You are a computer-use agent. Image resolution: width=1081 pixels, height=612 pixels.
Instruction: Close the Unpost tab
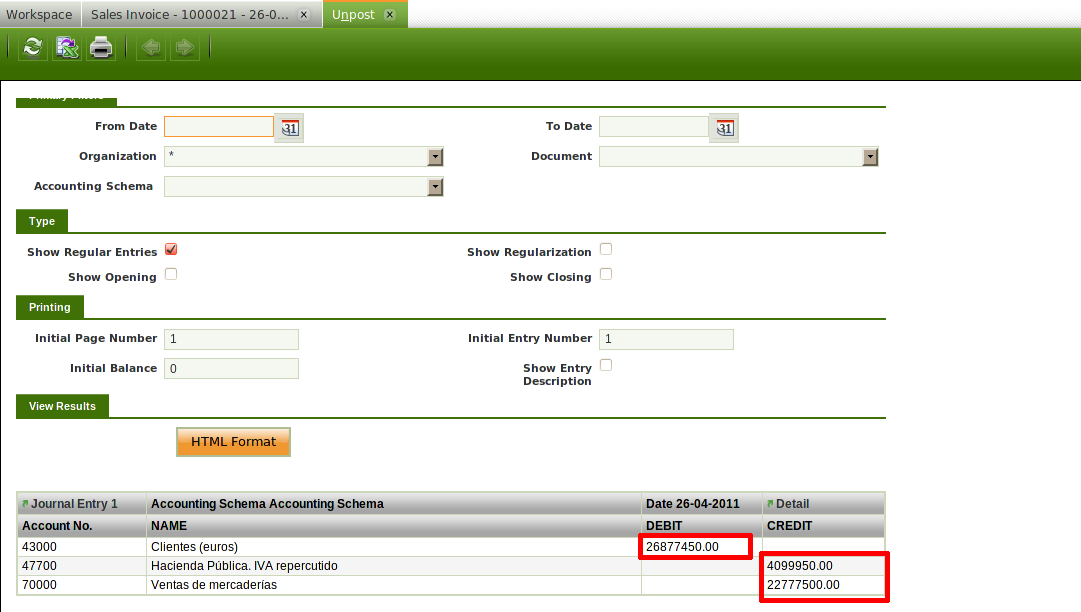[390, 14]
